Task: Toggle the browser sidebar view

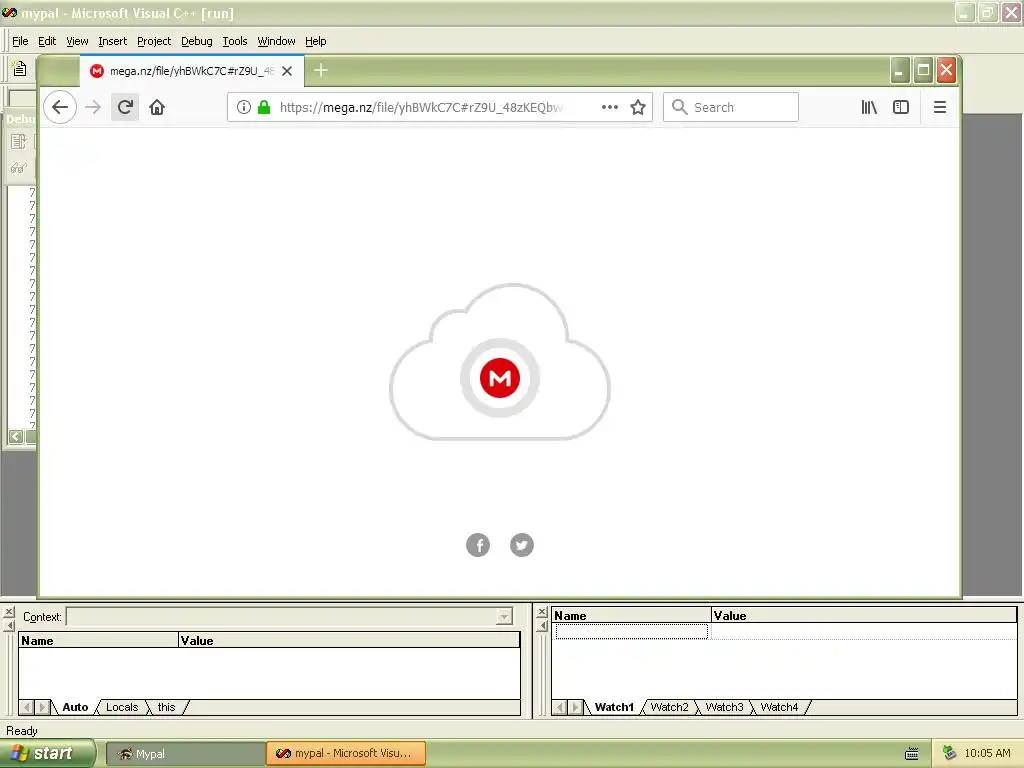Action: click(x=901, y=107)
